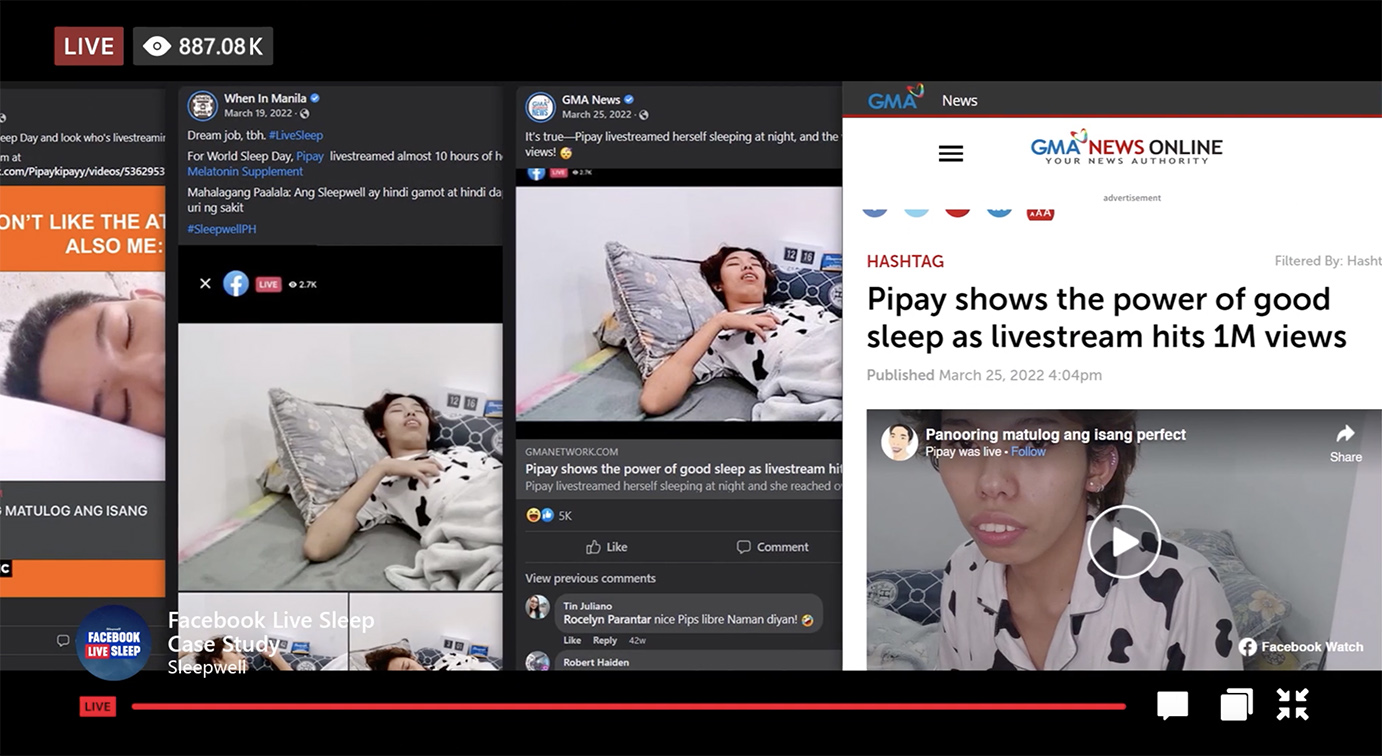Open the Facebook Live Sleep channel avatar

[x=113, y=643]
